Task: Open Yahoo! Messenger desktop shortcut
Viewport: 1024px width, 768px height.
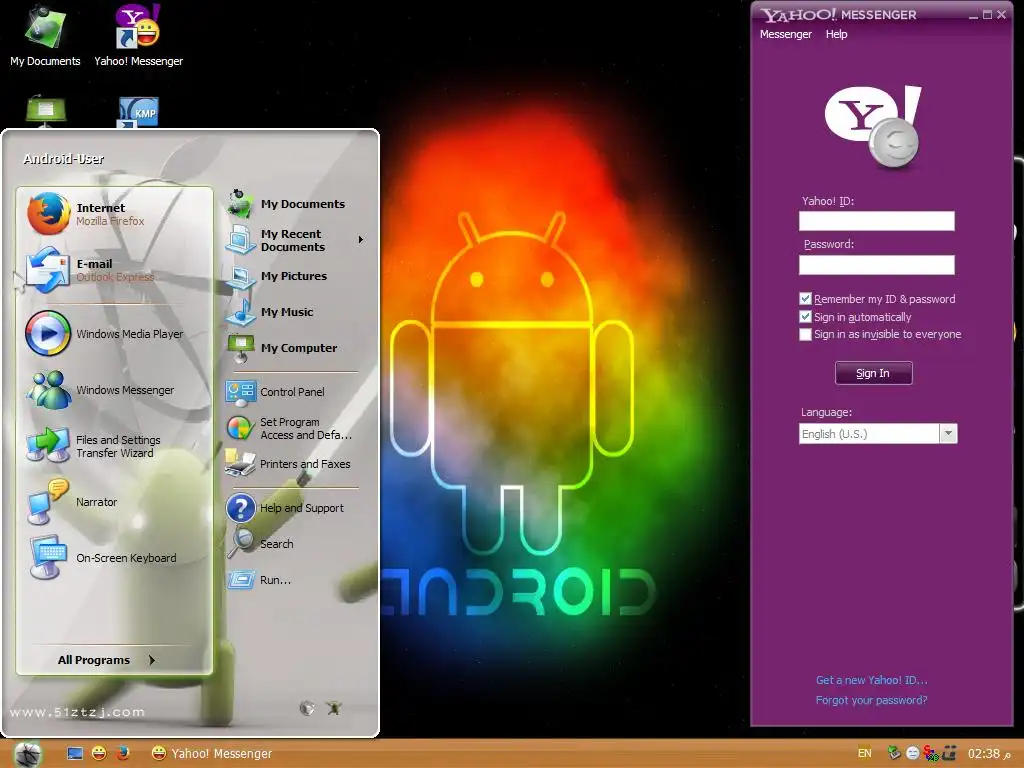Action: 138,36
